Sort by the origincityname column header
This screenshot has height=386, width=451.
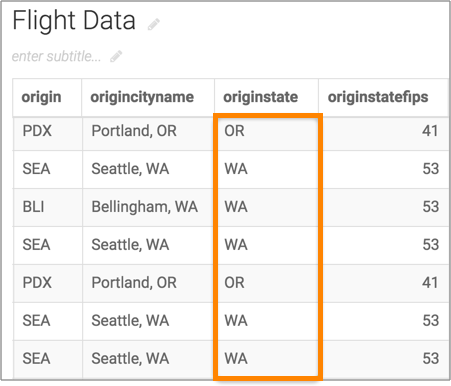coord(142,97)
